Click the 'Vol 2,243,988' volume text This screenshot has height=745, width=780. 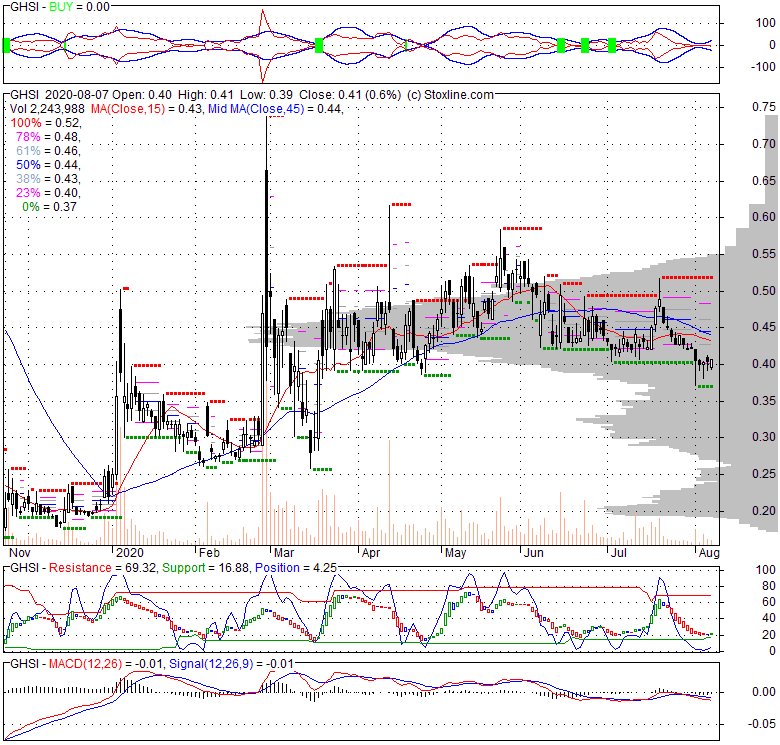tap(49, 108)
